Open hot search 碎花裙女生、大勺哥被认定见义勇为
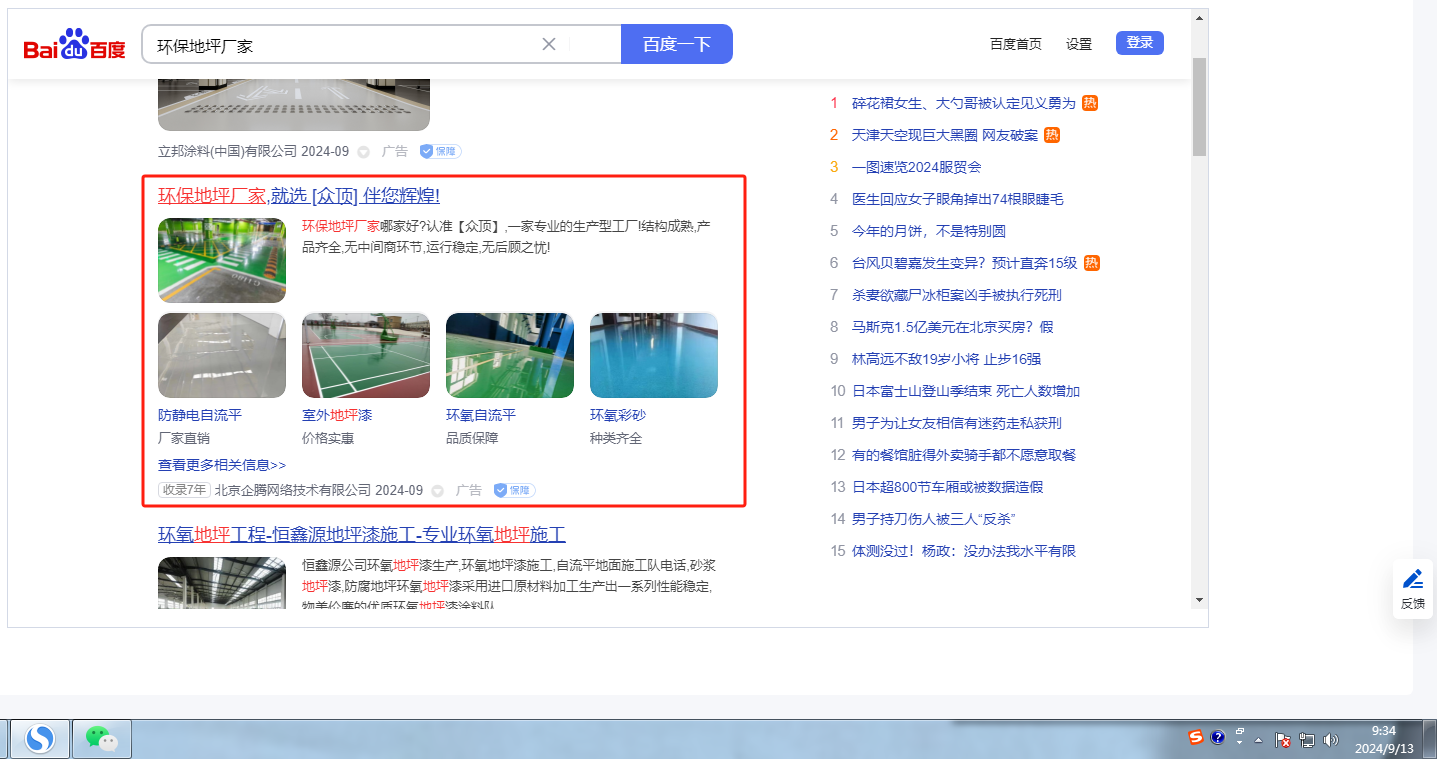The height and width of the screenshot is (759, 1437). 964,103
